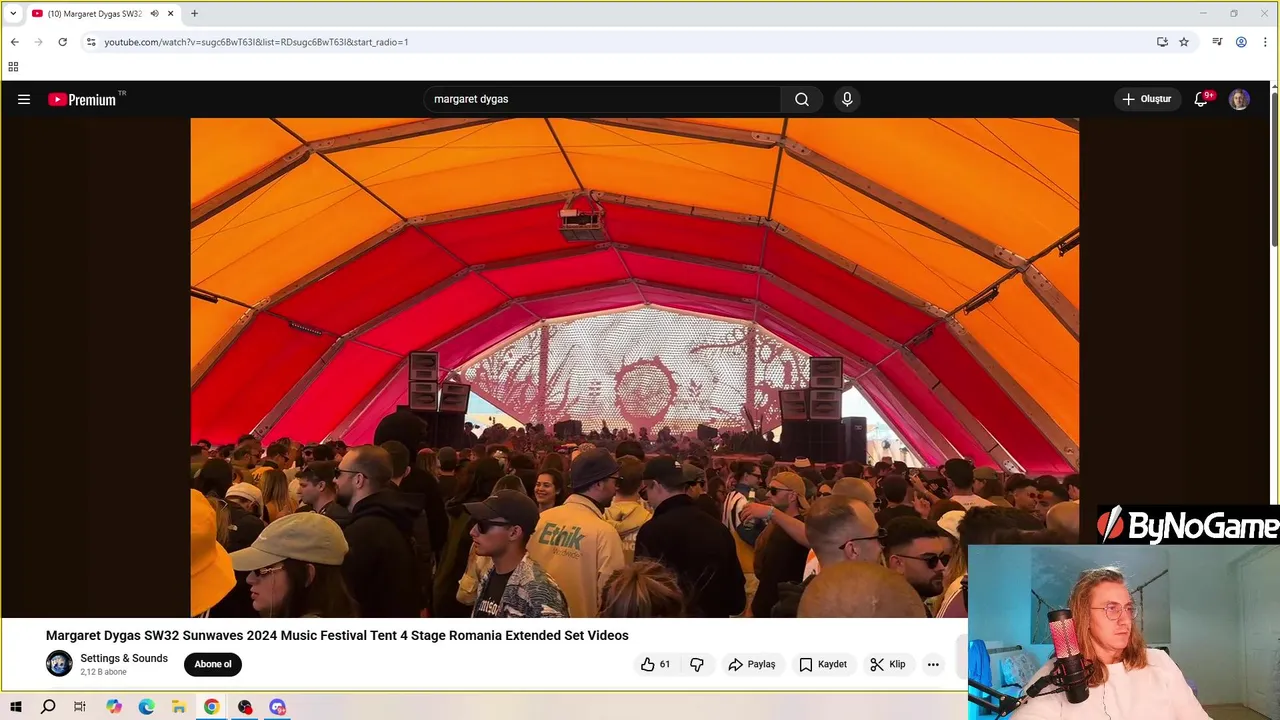Open the YouTube account avatar menu
Image resolution: width=1280 pixels, height=720 pixels.
tap(1239, 99)
